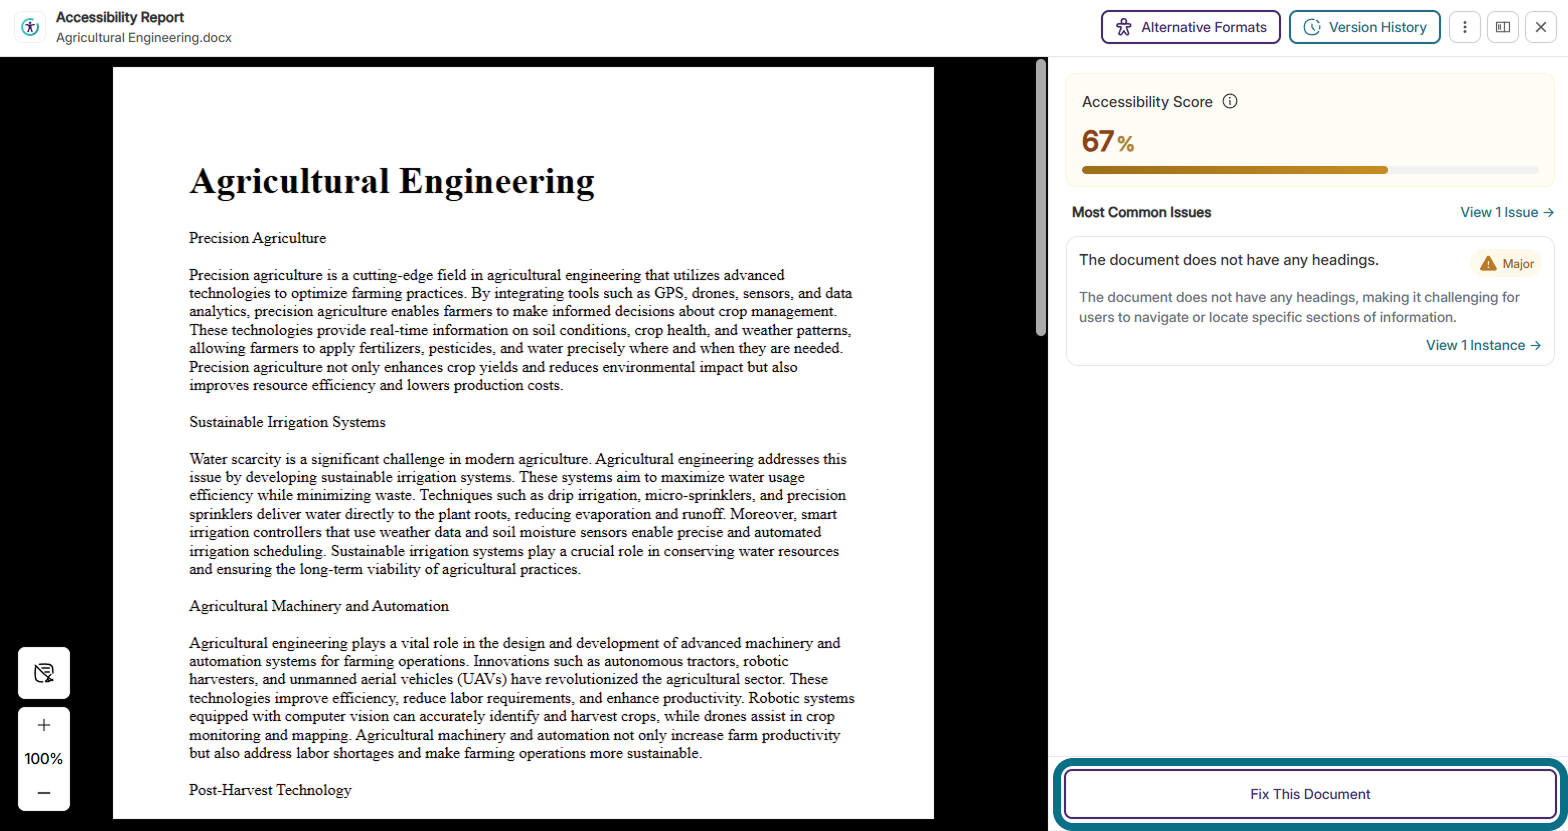Click Fix This Document
1568x831 pixels.
[1310, 794]
